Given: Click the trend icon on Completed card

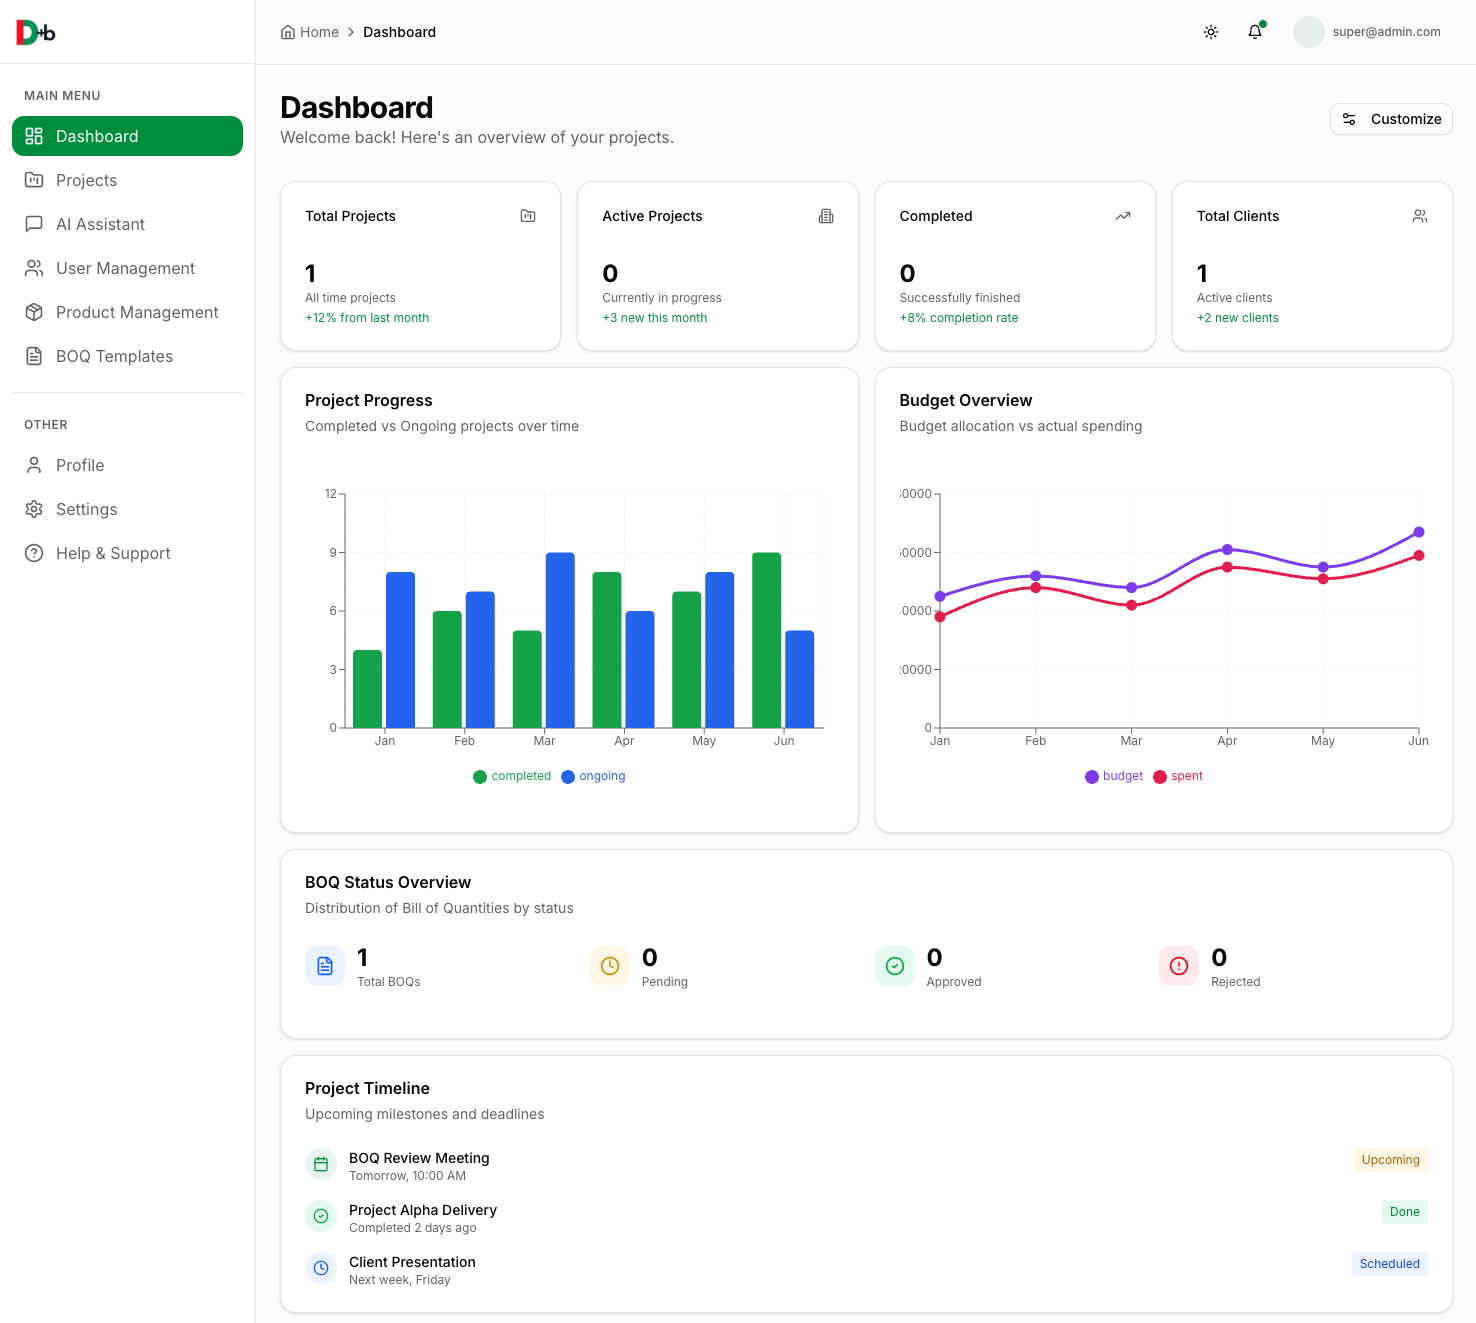Looking at the screenshot, I should pyautogui.click(x=1122, y=216).
